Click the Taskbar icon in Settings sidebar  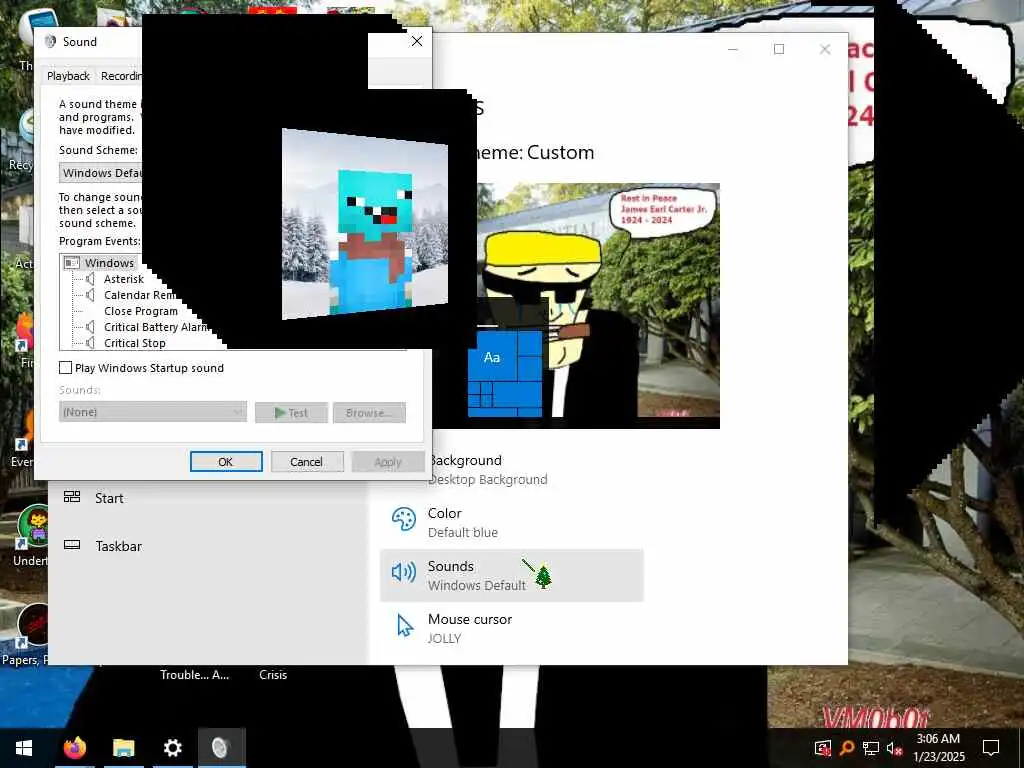(x=72, y=545)
